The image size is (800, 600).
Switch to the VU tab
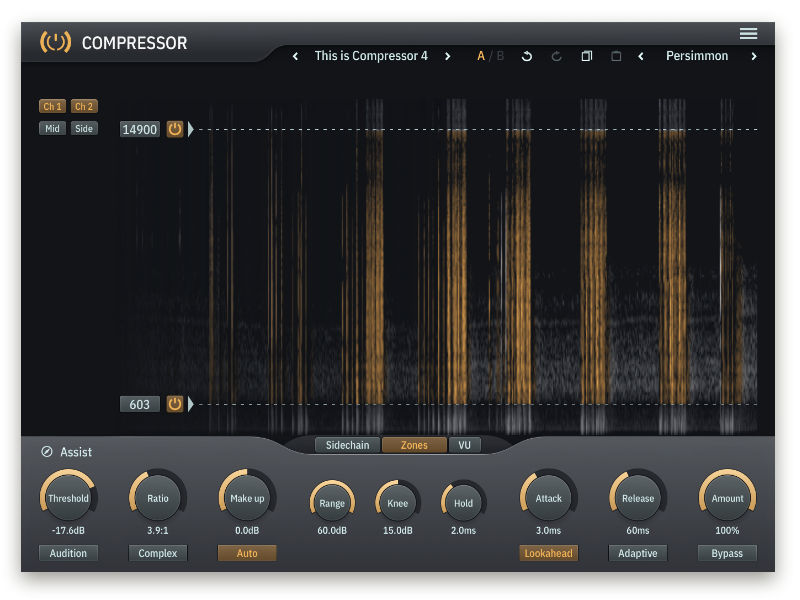pos(464,445)
